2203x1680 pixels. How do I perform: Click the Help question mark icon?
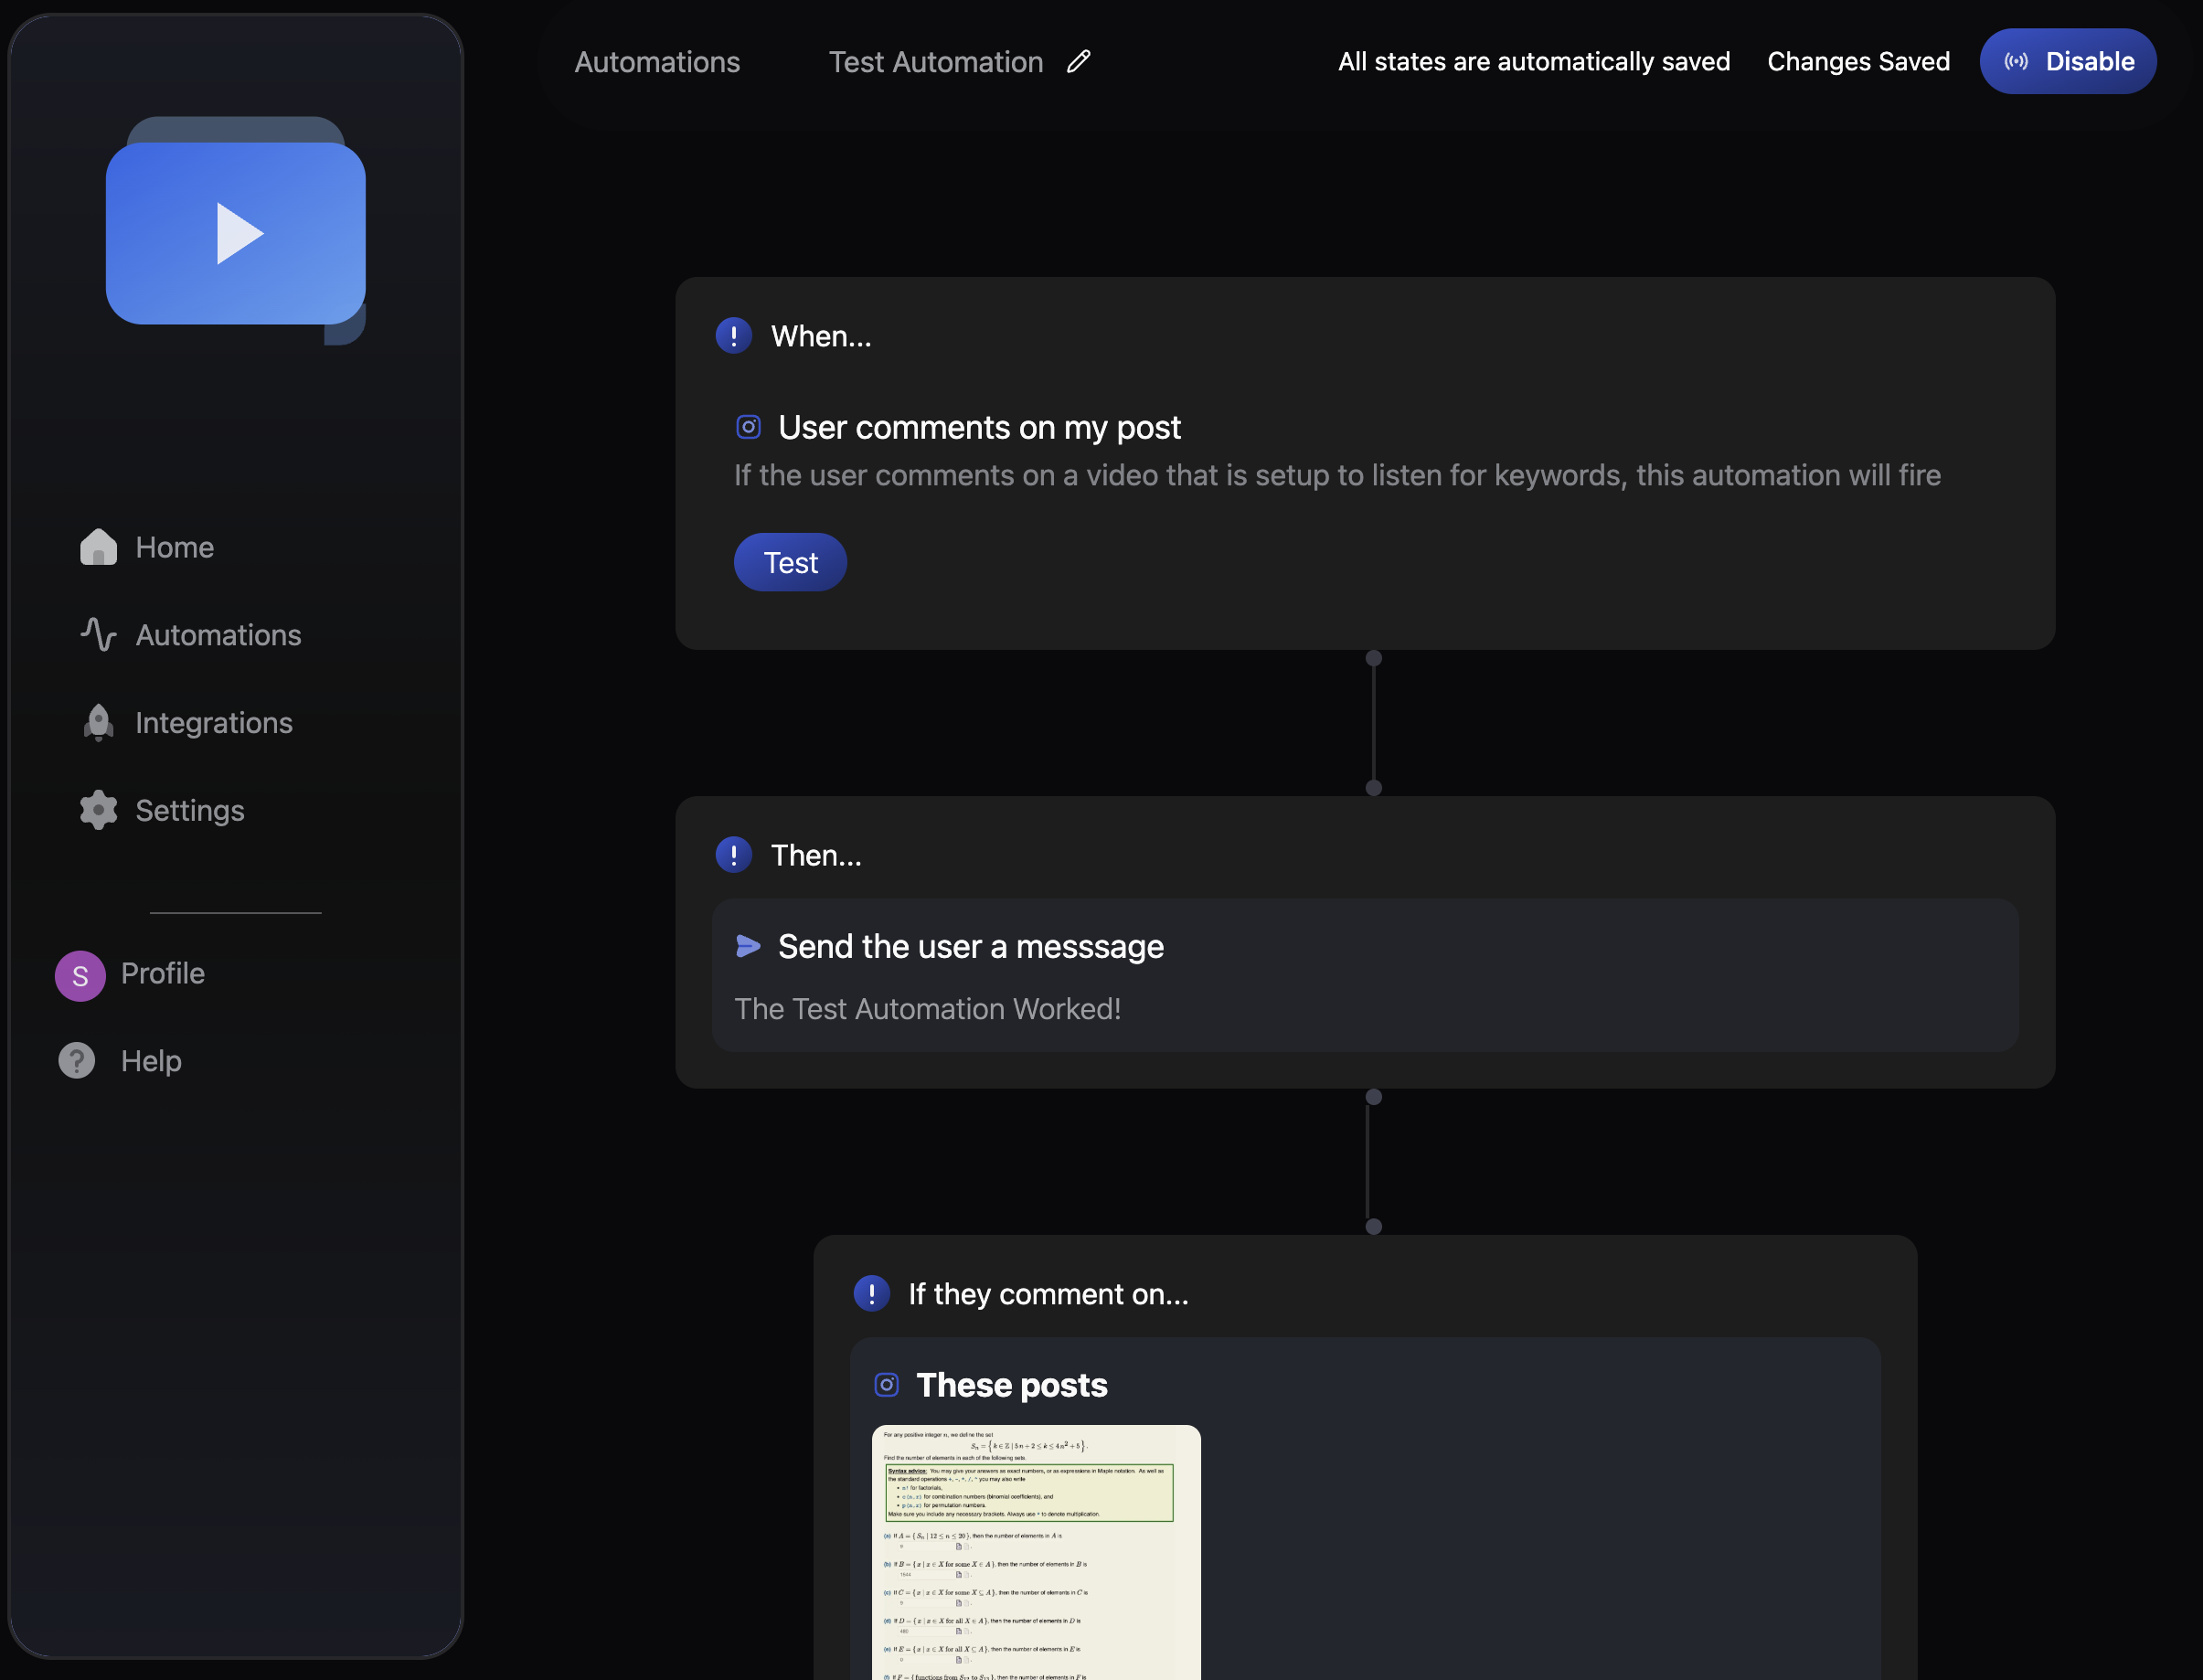77,1060
